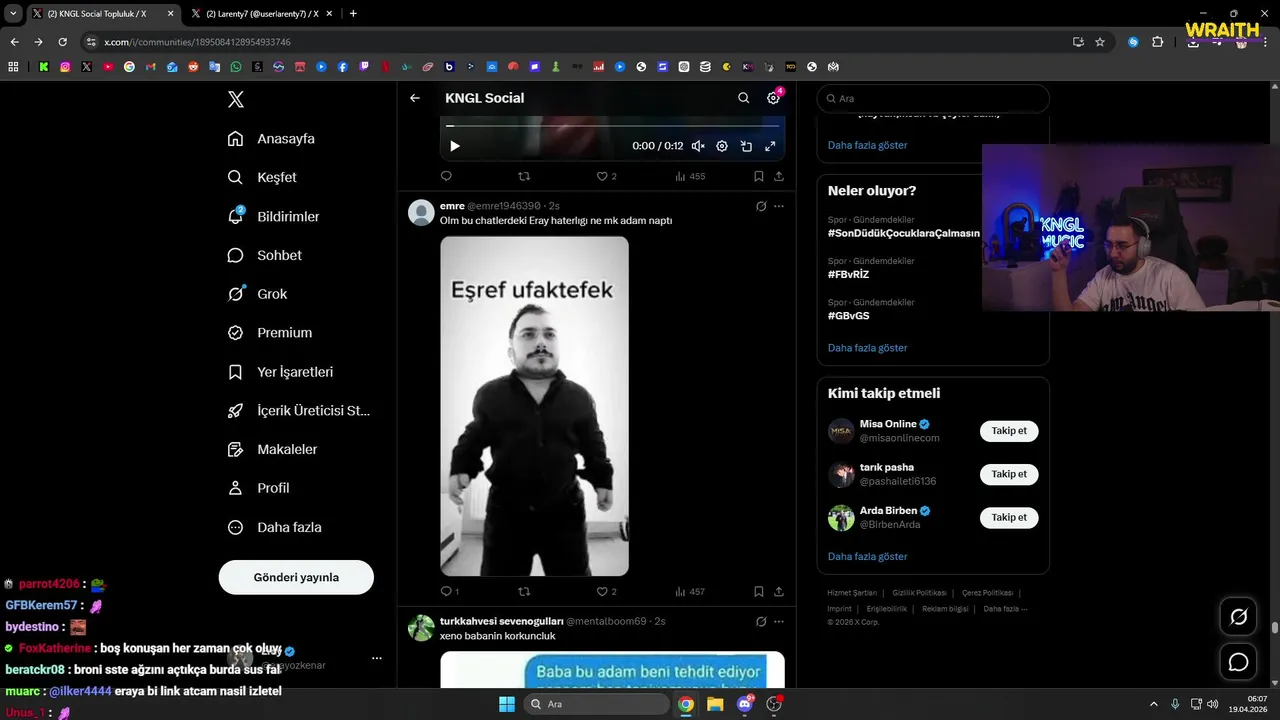Open Windows Start menu
Viewport: 1280px width, 720px height.
[507, 704]
